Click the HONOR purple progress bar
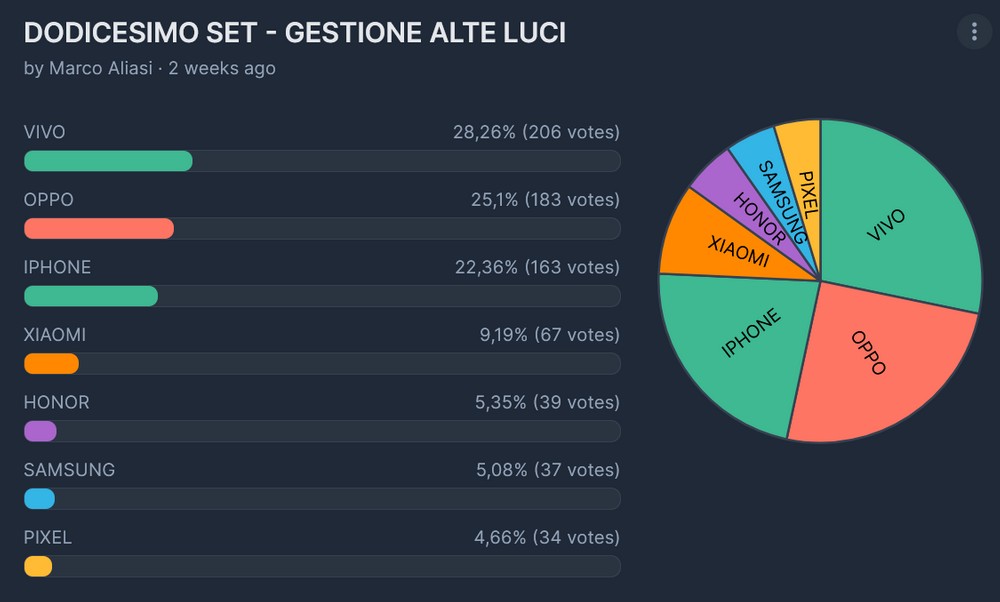 [x=40, y=431]
